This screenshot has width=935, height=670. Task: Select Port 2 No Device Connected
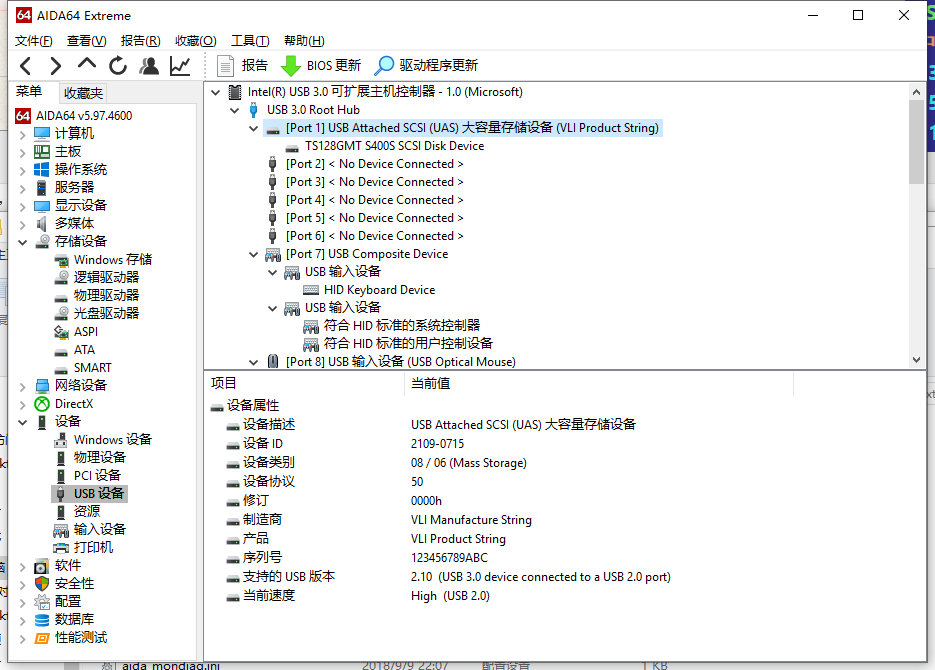(374, 164)
